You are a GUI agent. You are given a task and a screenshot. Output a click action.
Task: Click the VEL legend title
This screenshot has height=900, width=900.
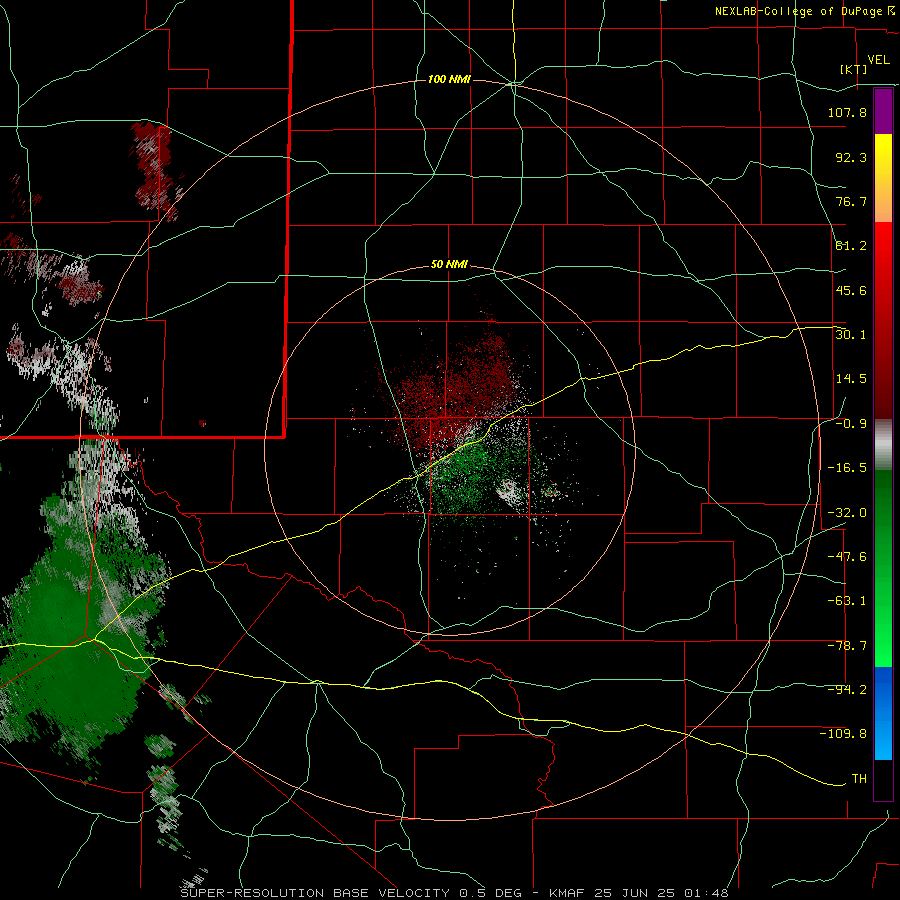(878, 60)
